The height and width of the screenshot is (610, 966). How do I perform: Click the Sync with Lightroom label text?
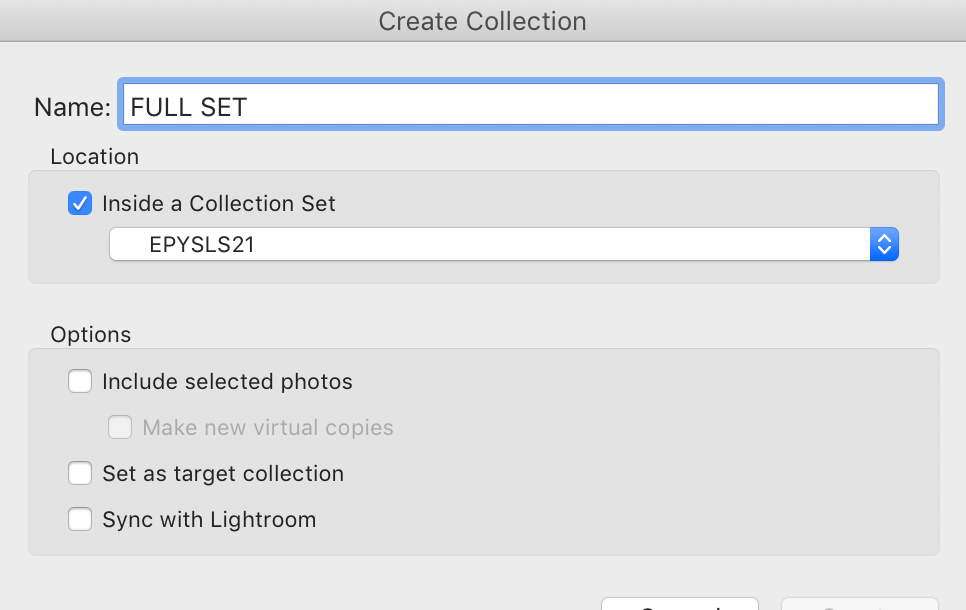point(209,519)
